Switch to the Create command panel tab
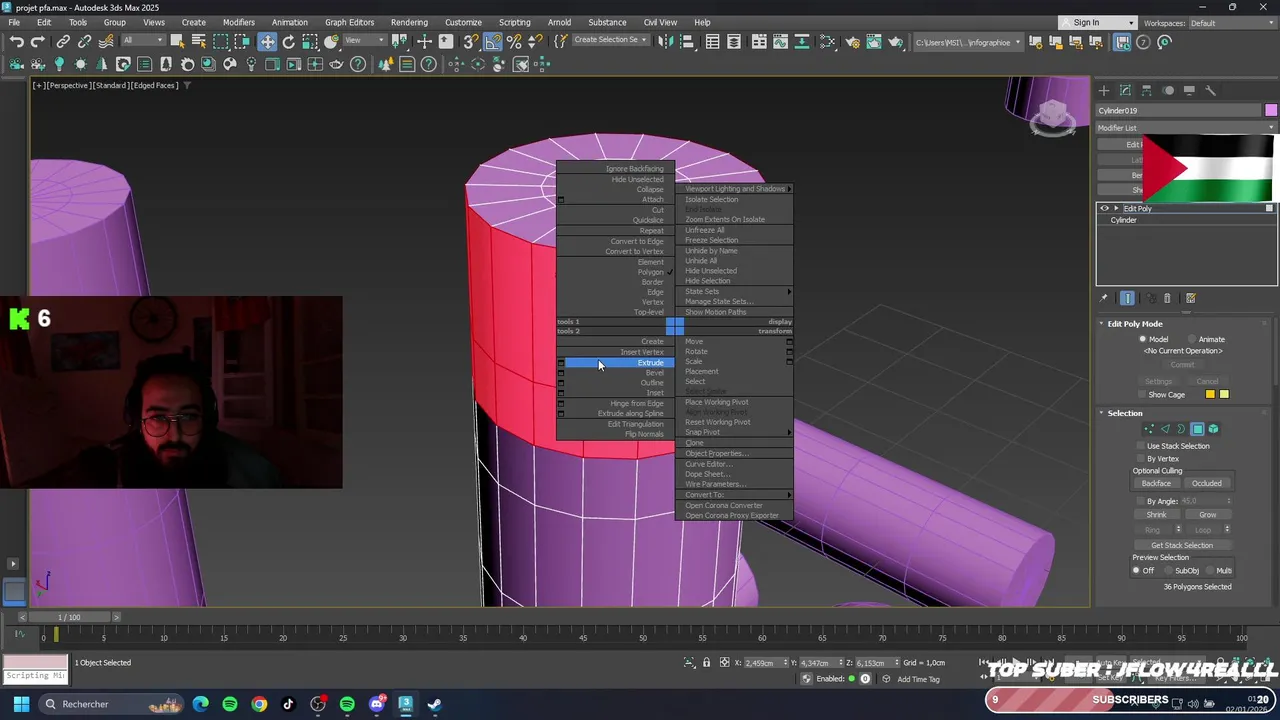1280x720 pixels. coord(1104,90)
